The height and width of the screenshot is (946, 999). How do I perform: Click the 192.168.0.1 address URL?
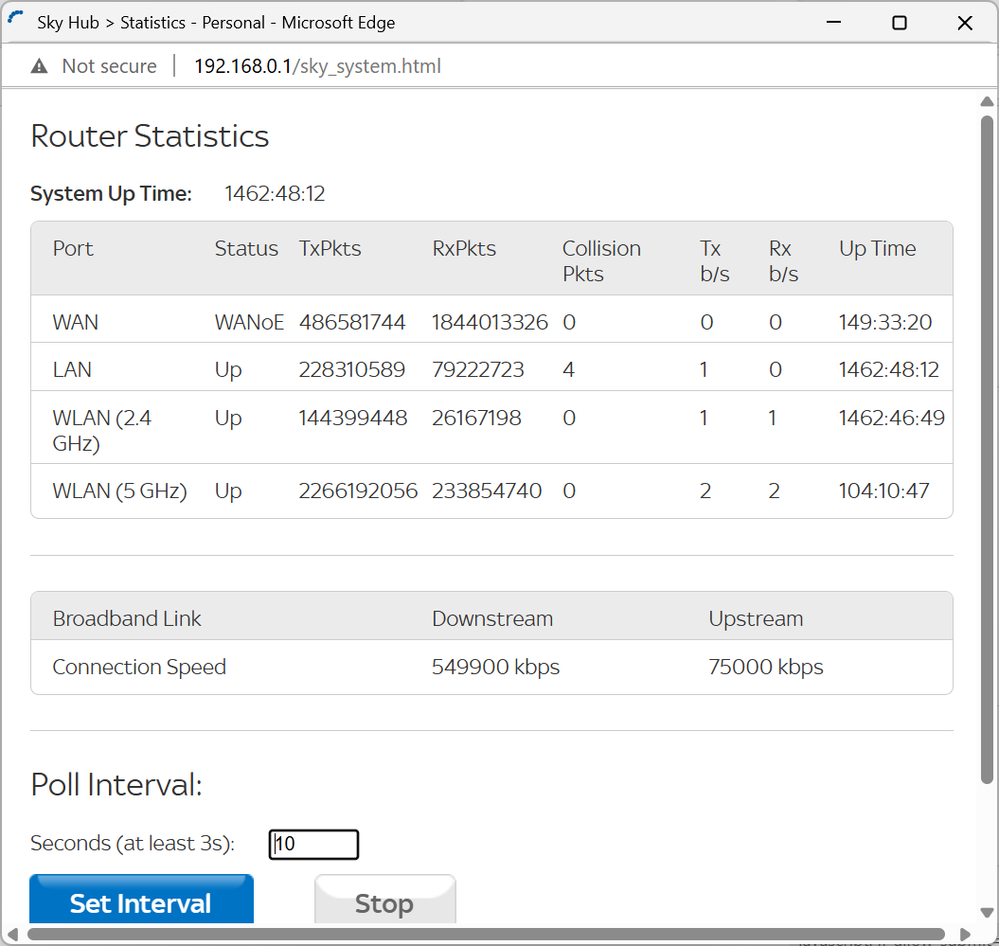(317, 67)
